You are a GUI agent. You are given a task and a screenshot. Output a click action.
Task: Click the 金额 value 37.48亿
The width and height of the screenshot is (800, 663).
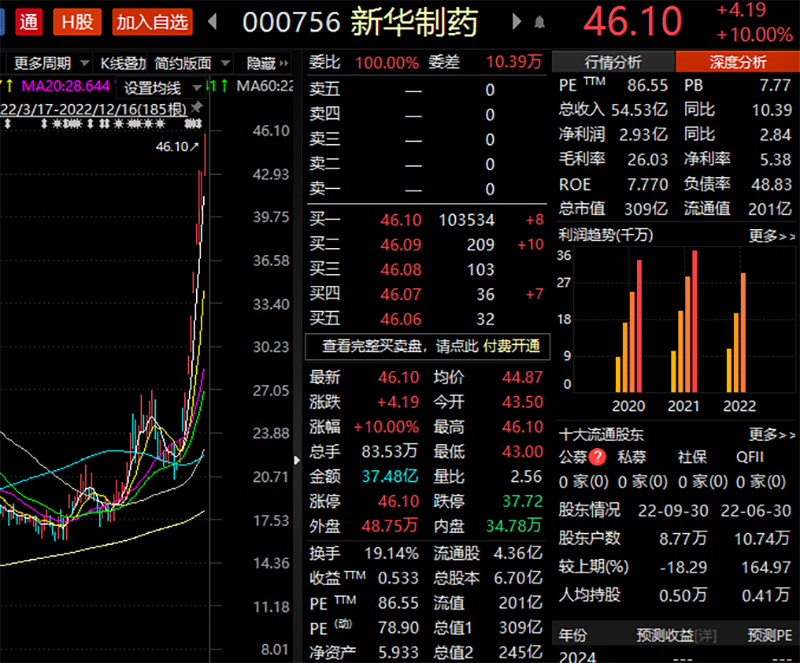coord(390,476)
